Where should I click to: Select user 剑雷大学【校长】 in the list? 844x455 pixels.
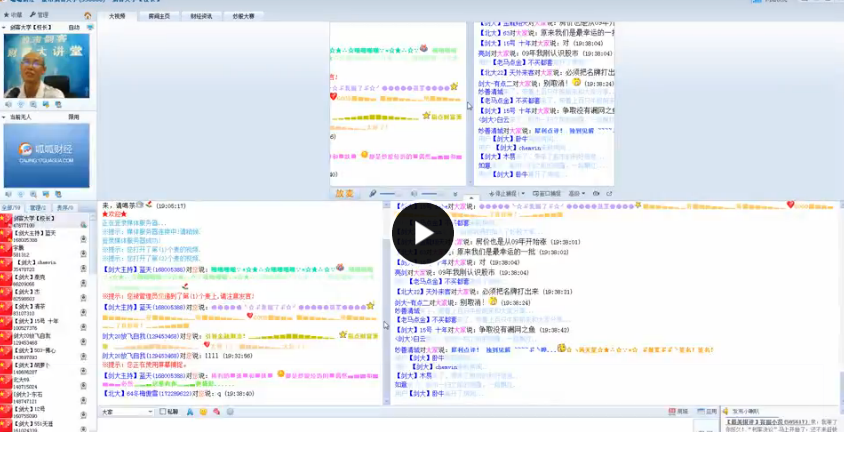click(x=46, y=221)
